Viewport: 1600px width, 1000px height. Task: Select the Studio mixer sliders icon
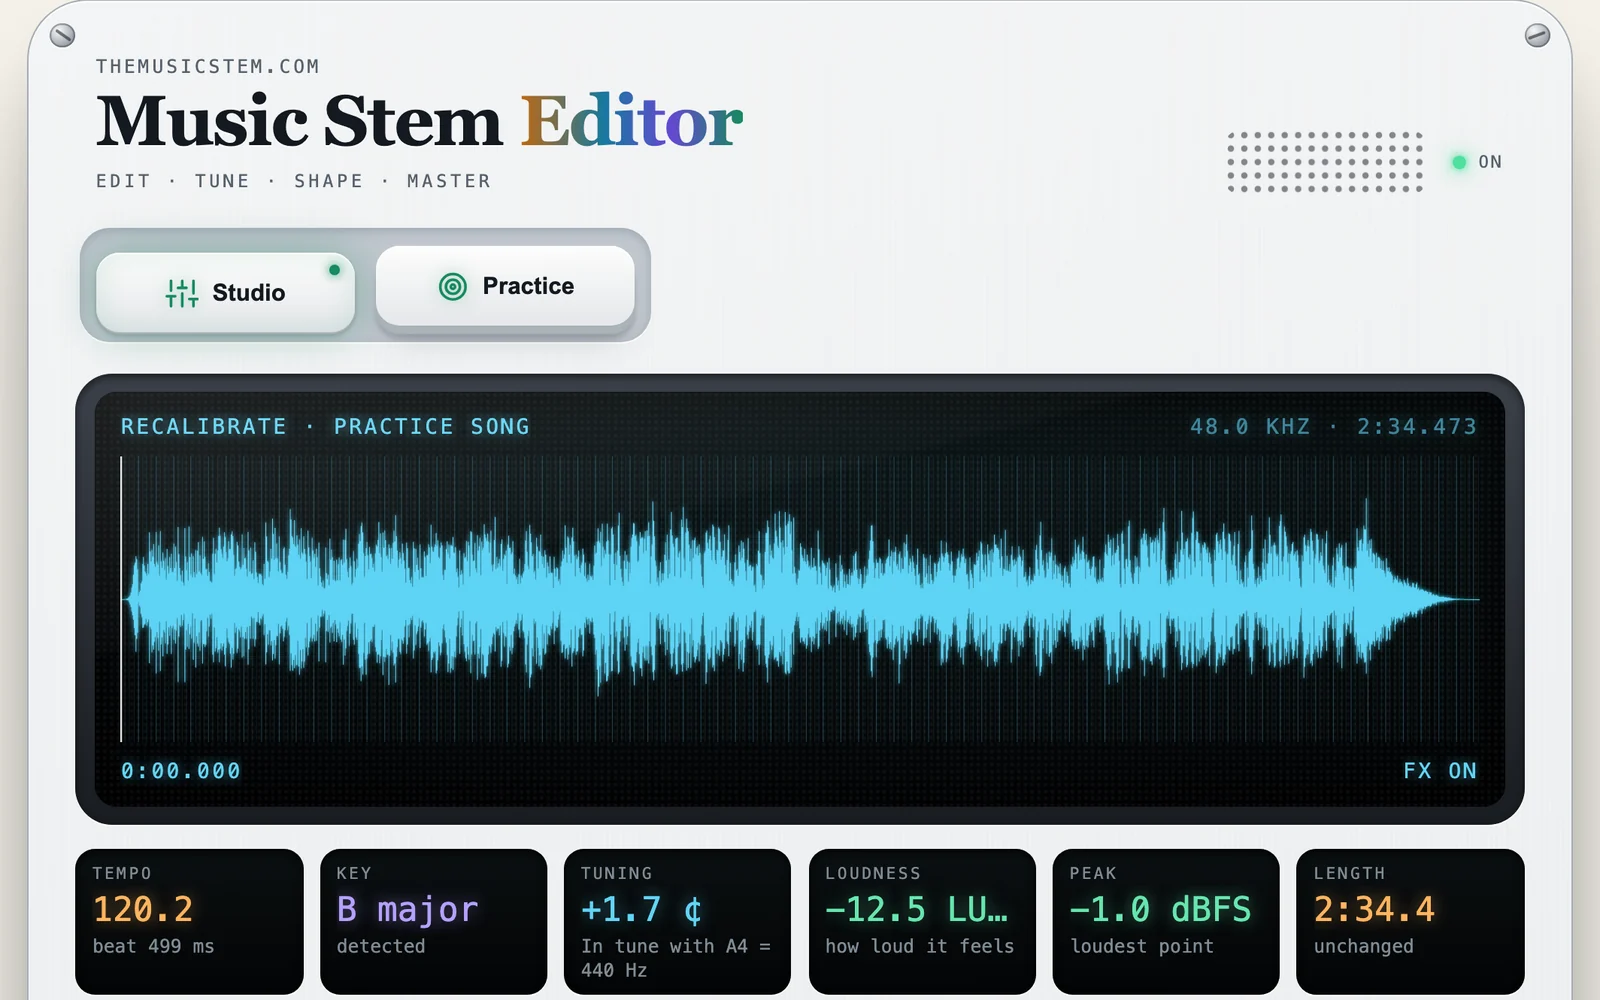(x=182, y=293)
